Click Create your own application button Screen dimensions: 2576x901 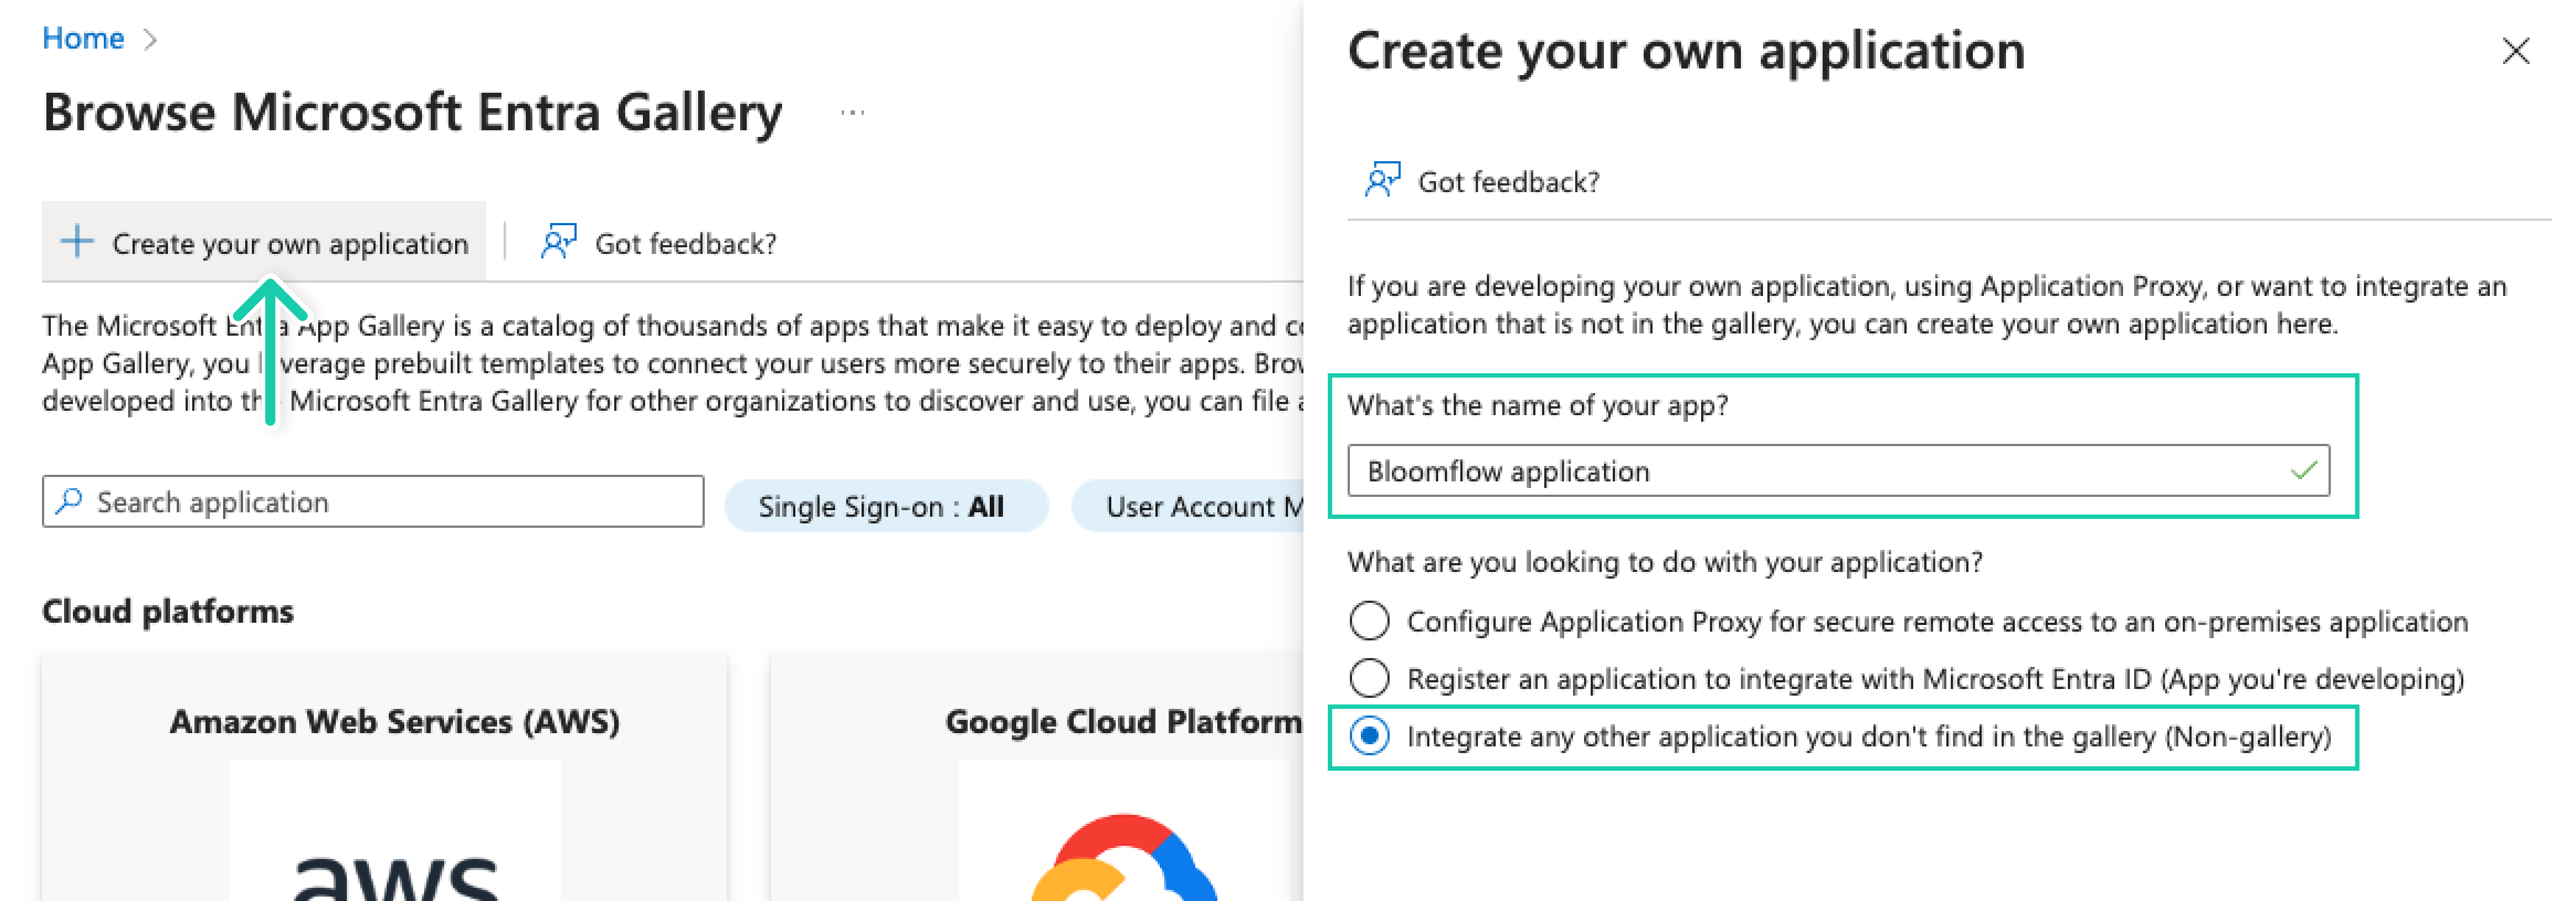[x=264, y=242]
